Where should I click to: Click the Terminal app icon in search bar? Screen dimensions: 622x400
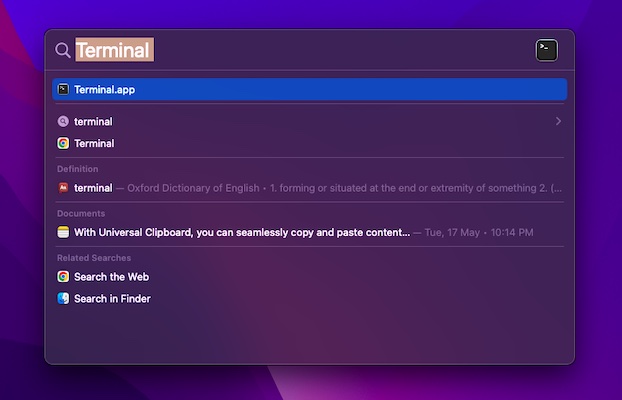547,50
